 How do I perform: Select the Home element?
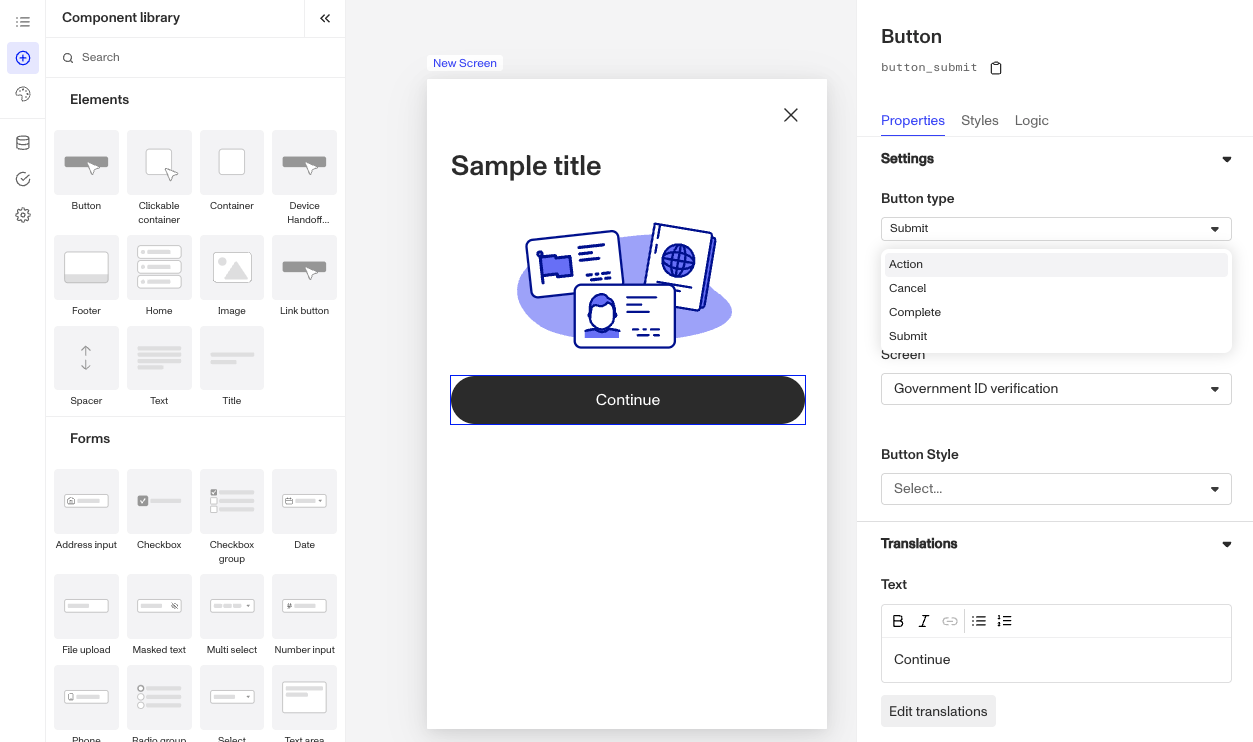tap(159, 276)
